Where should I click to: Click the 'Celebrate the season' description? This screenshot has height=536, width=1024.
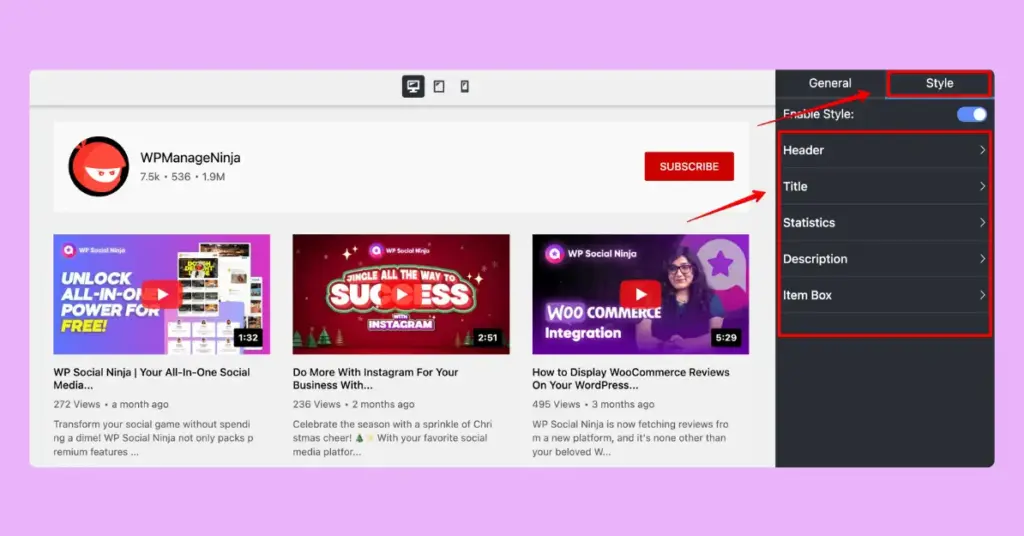tap(392, 438)
